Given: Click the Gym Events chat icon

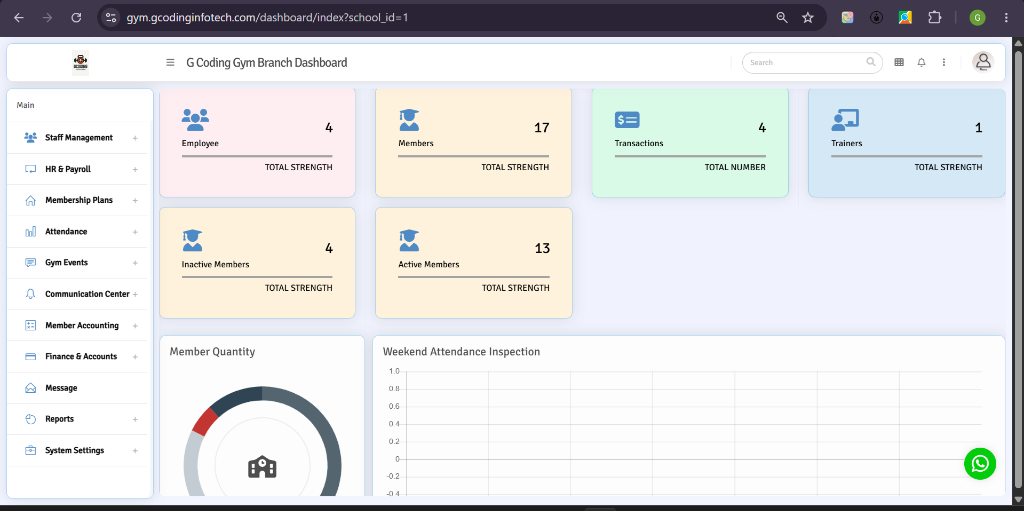Looking at the screenshot, I should coord(31,263).
